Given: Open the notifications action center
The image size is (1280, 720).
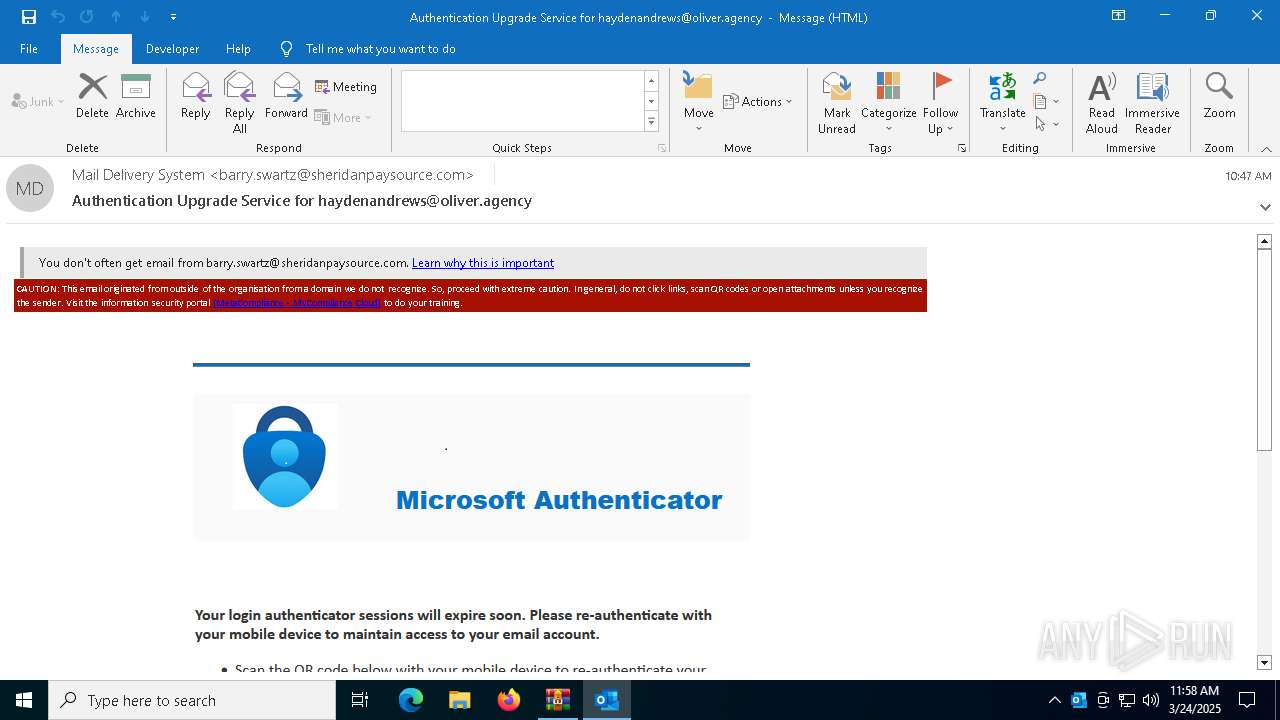Looking at the screenshot, I should tap(1247, 700).
